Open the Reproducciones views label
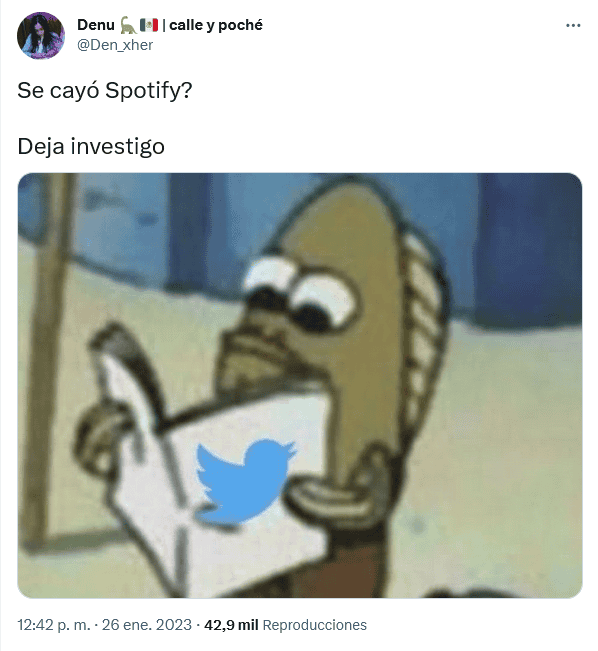The height and width of the screenshot is (651, 598). (x=315, y=625)
